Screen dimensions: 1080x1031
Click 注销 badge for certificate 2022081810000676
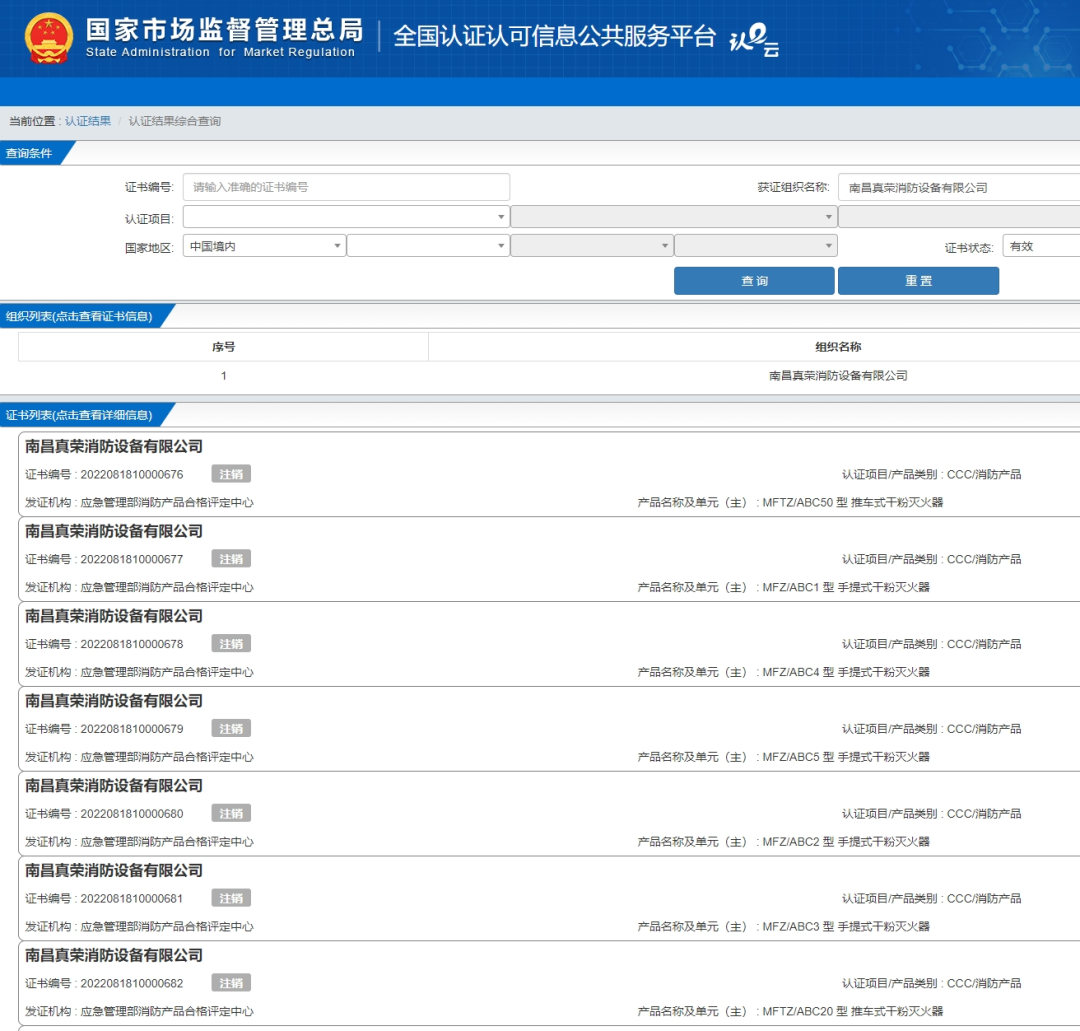[231, 474]
